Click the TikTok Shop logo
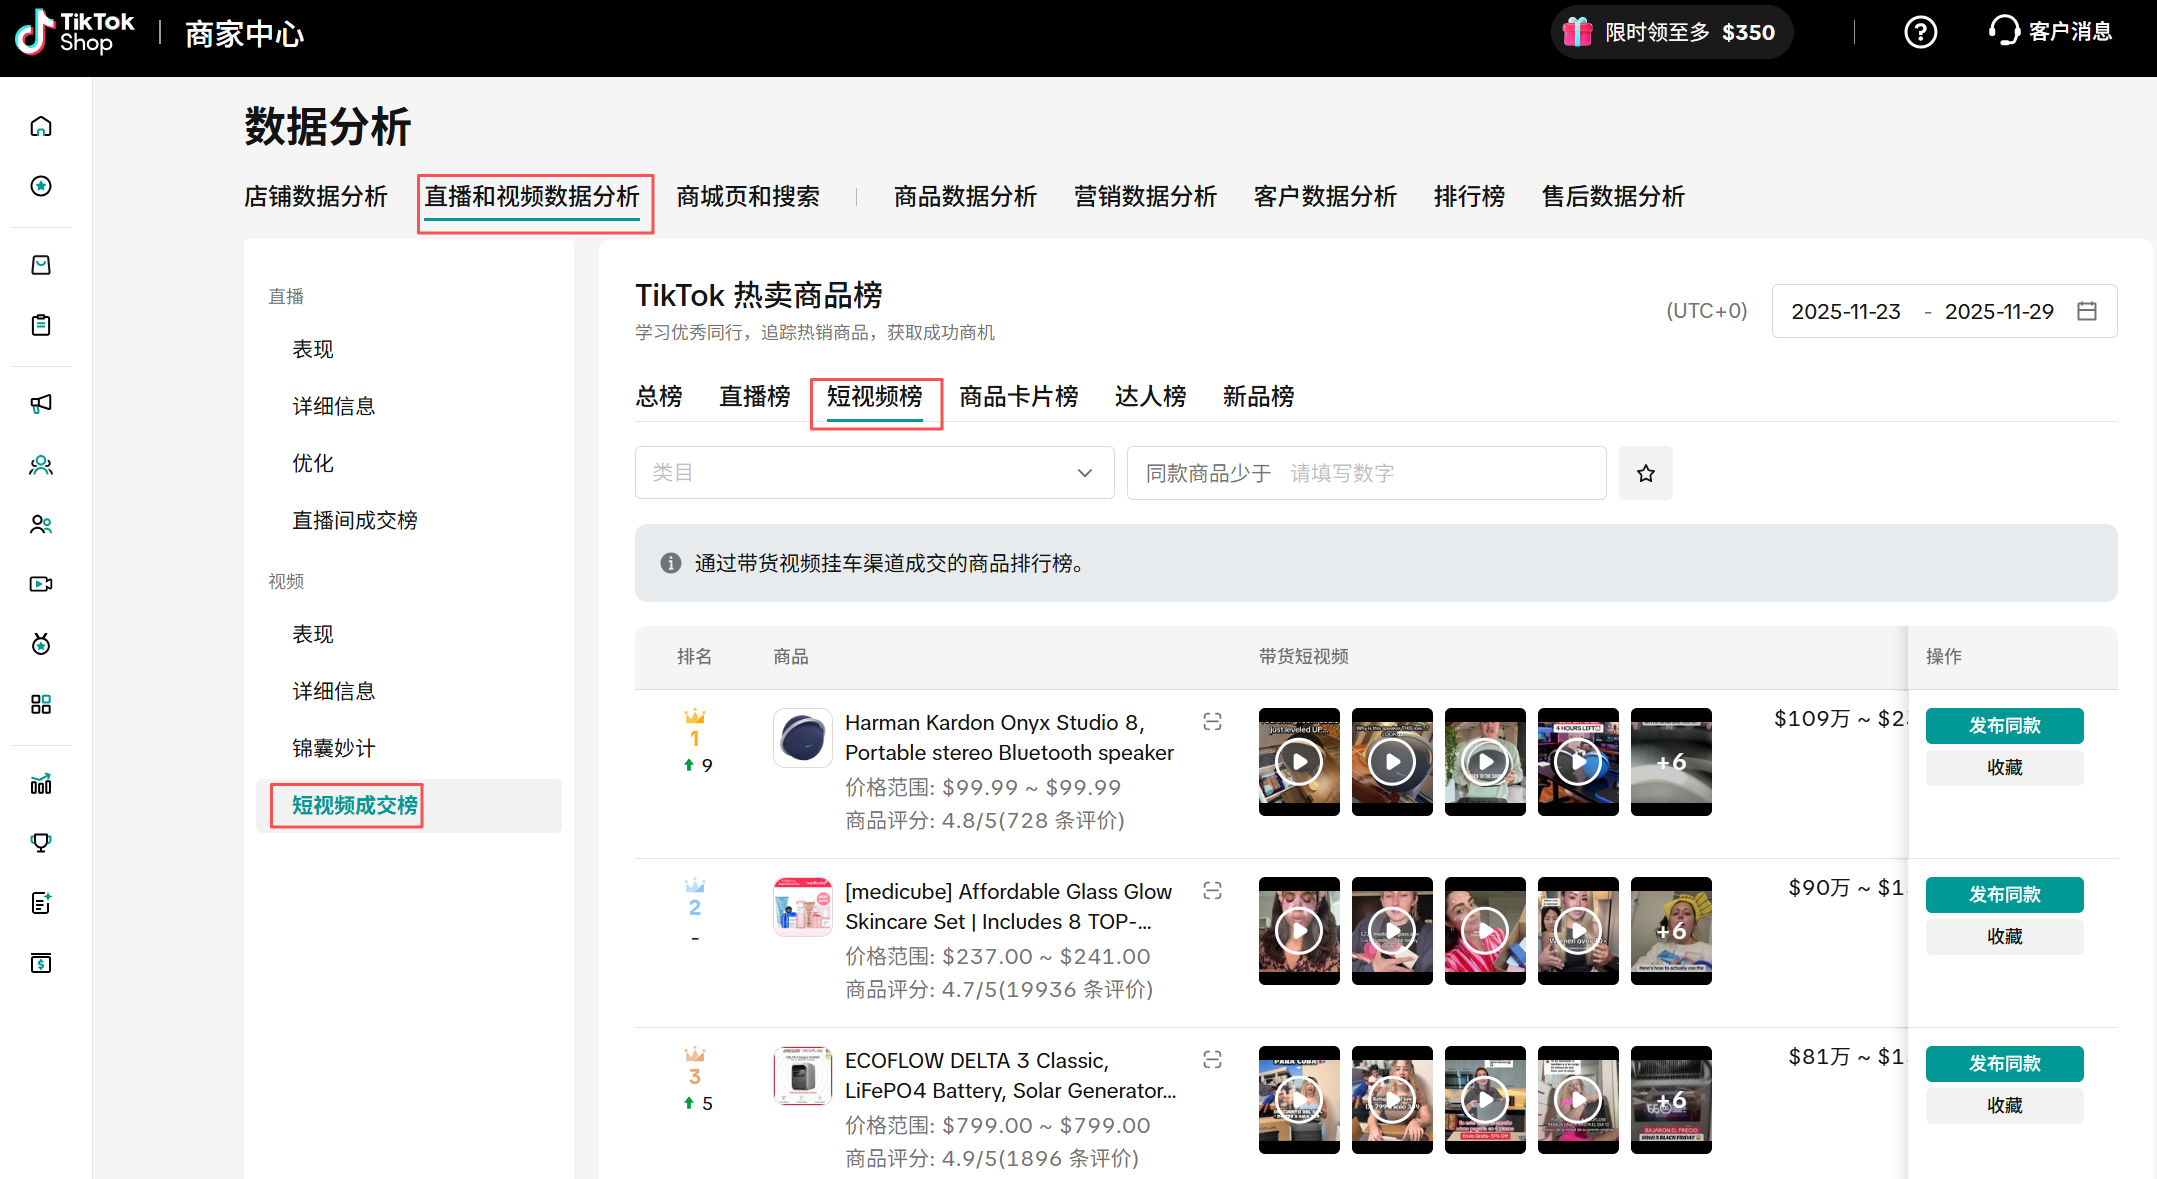The width and height of the screenshot is (2157, 1179). click(x=76, y=32)
